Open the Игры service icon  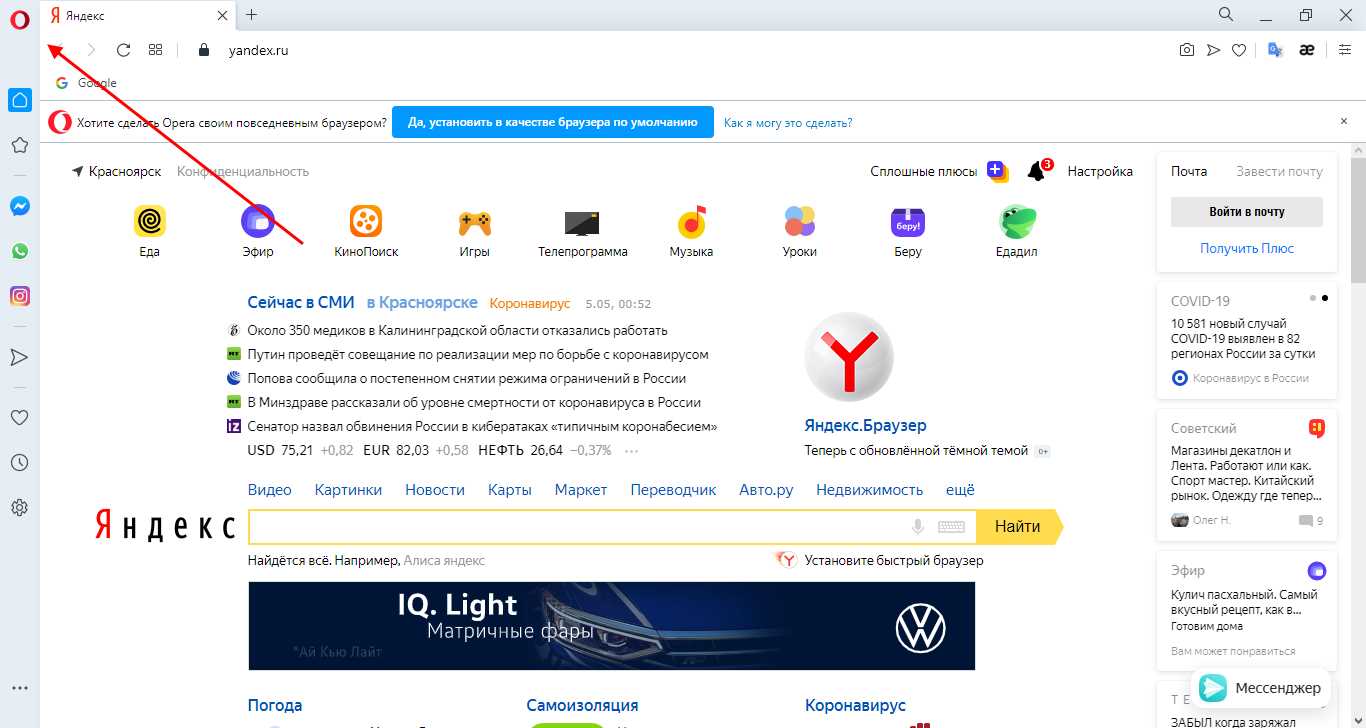click(x=474, y=221)
